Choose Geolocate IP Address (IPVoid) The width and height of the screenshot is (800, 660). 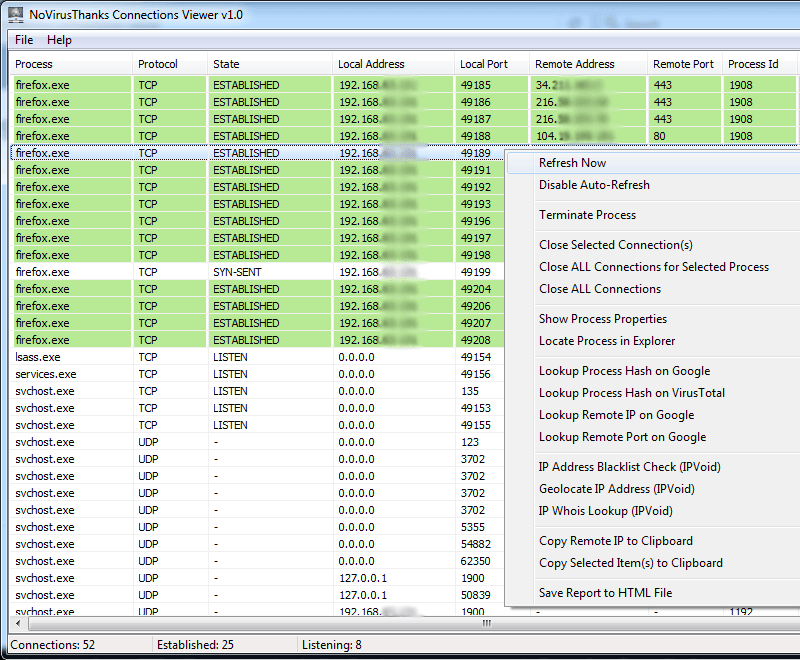[x=616, y=489]
